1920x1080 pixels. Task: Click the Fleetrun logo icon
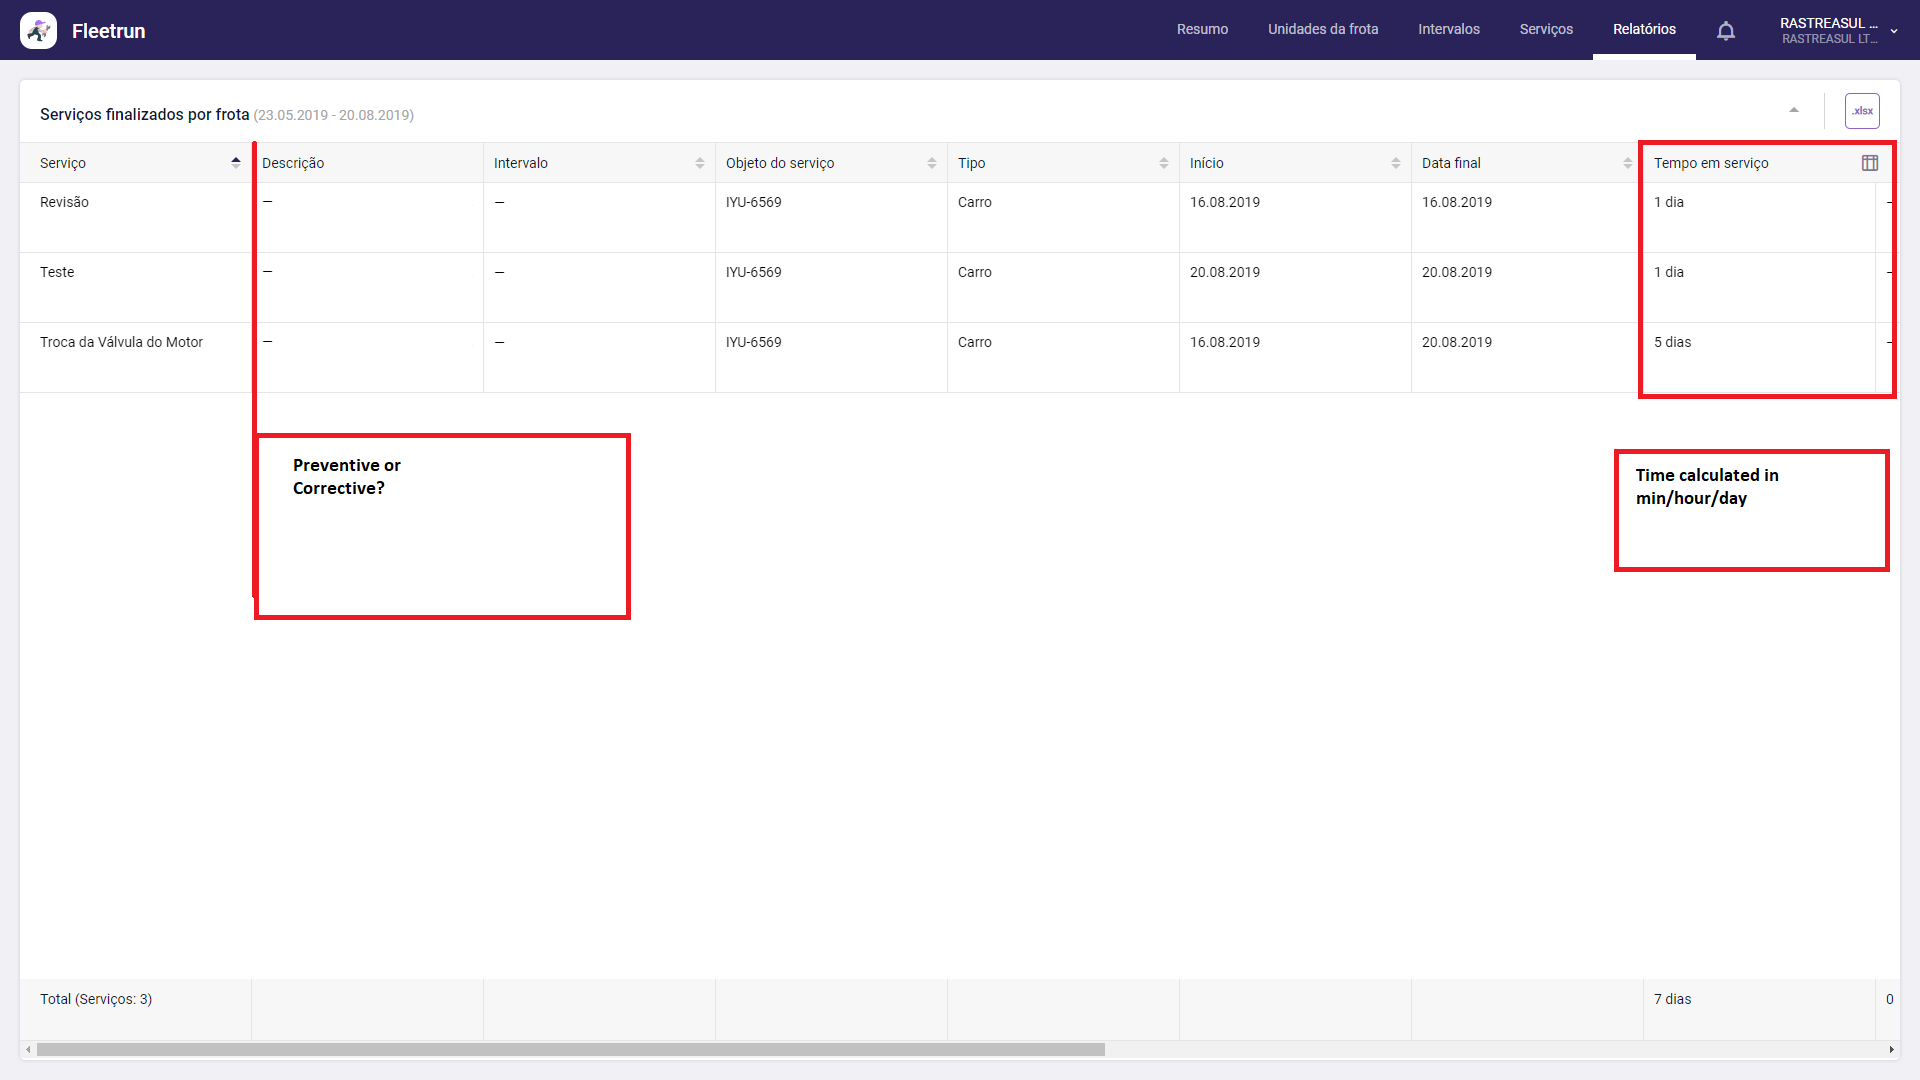coord(38,31)
